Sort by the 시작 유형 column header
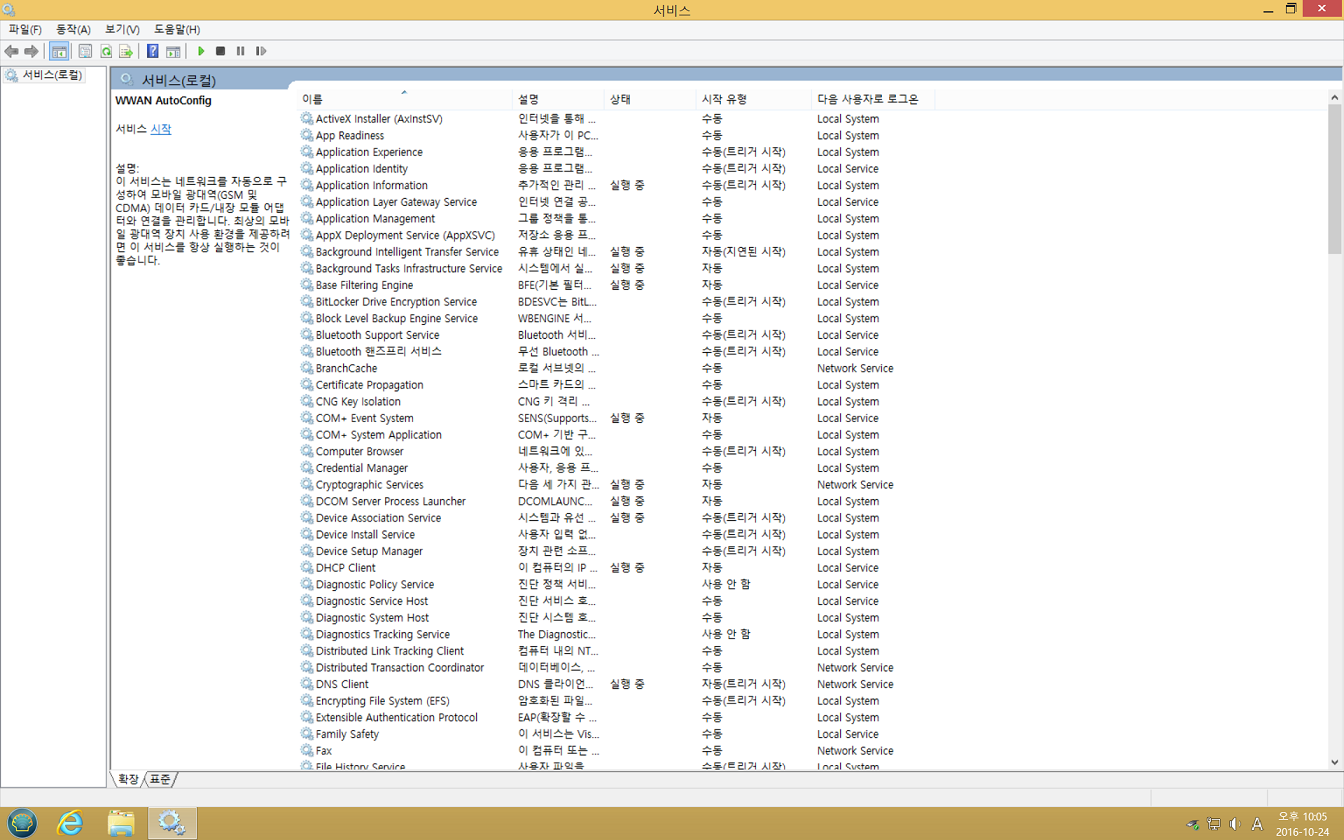The width and height of the screenshot is (1344, 840). (x=753, y=99)
